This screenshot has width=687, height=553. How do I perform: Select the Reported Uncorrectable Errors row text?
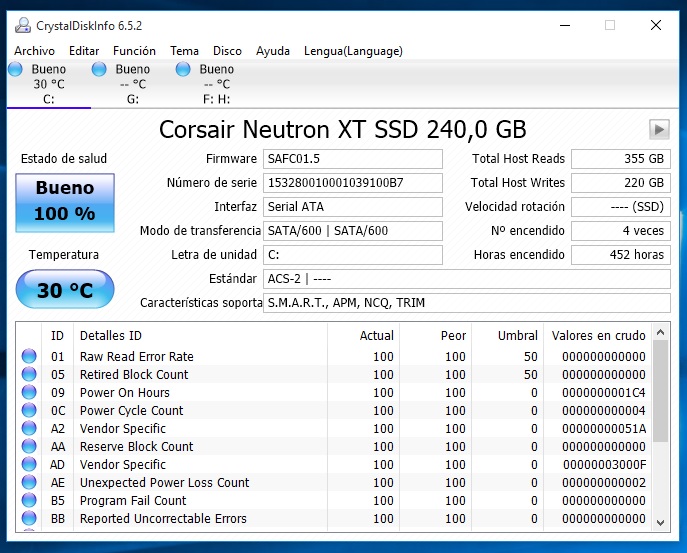pyautogui.click(x=163, y=518)
